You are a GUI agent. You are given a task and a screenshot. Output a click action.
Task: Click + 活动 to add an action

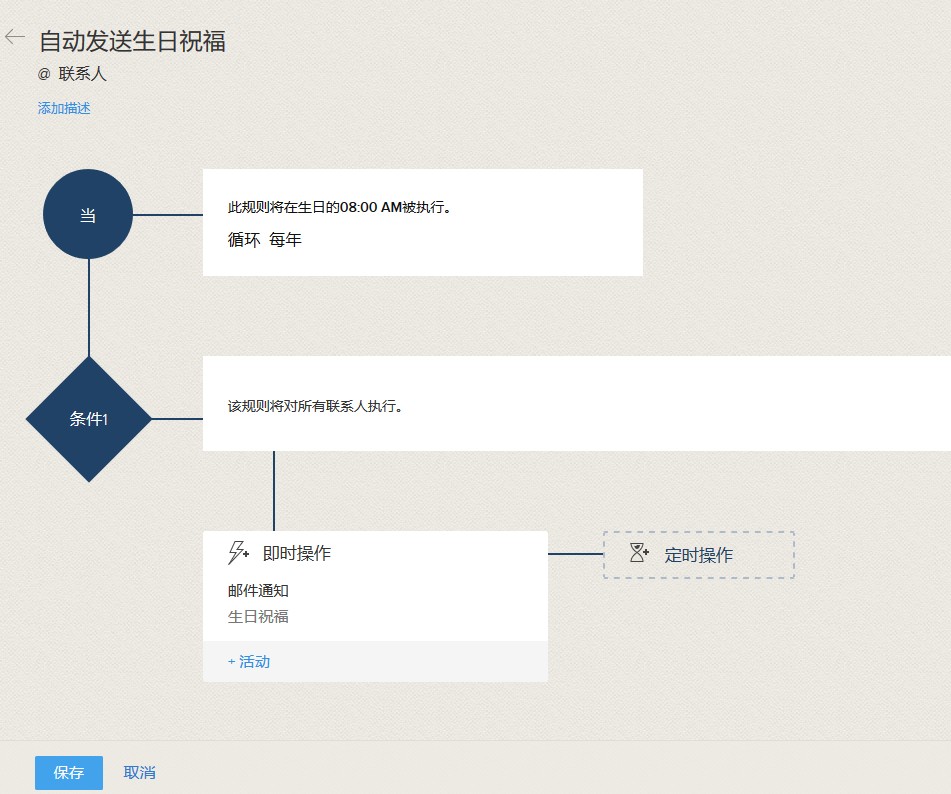click(249, 662)
